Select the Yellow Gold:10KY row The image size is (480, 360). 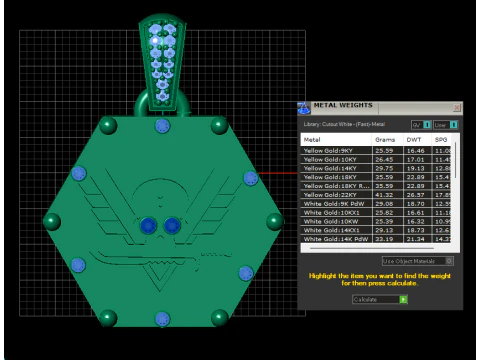click(376, 159)
